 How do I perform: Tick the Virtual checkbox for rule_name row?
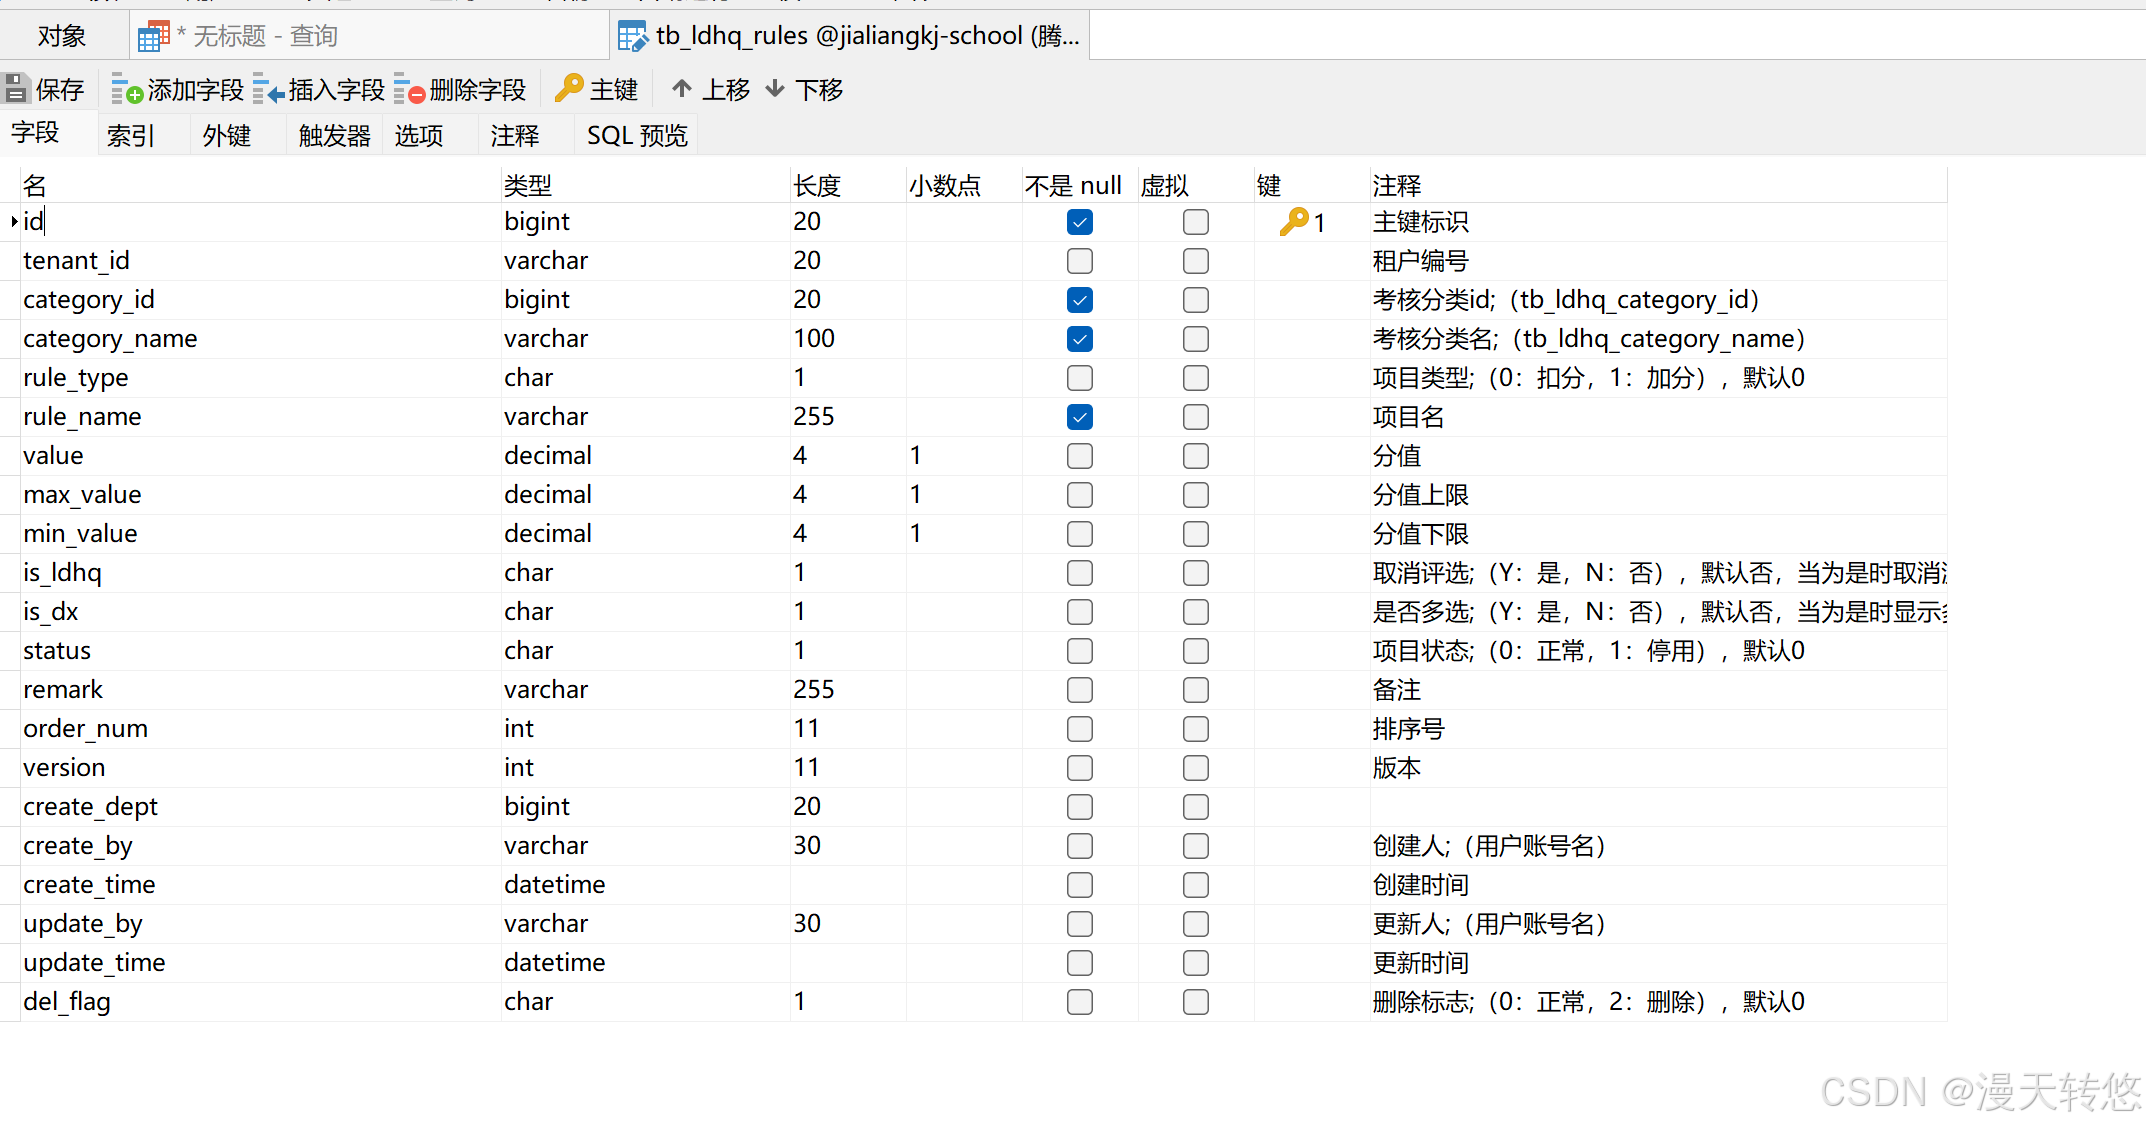(1195, 417)
